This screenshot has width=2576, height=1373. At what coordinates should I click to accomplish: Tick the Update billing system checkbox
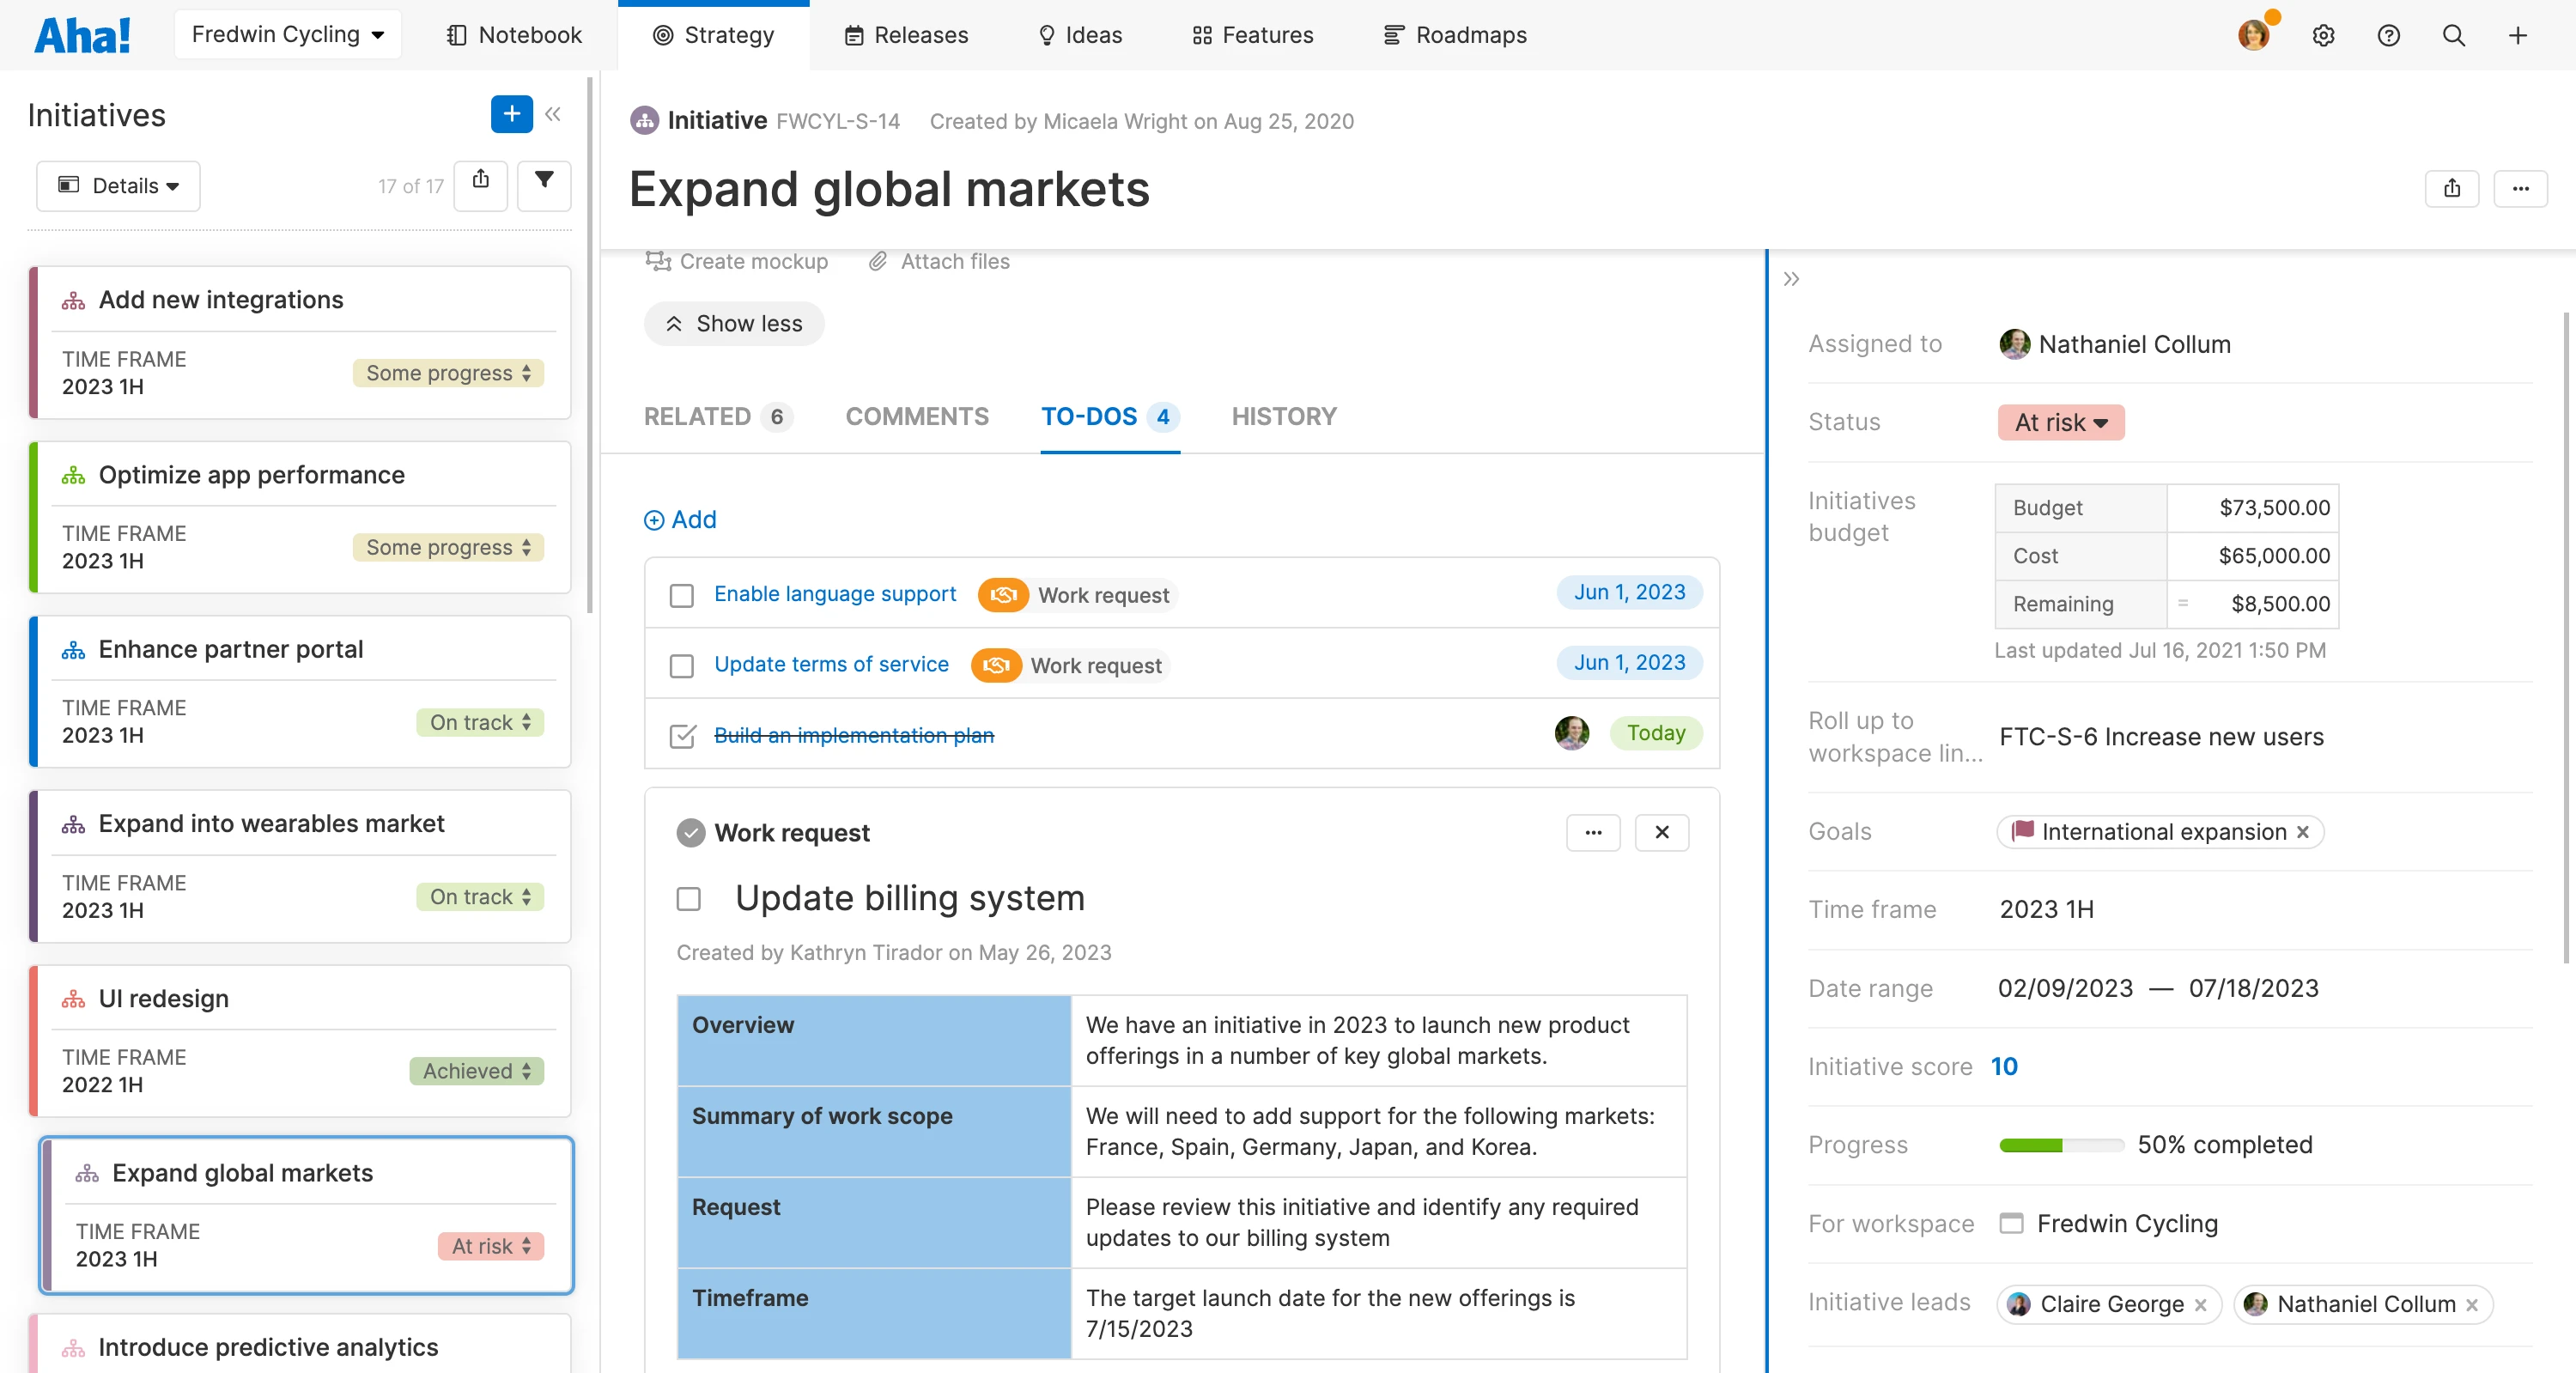point(689,898)
